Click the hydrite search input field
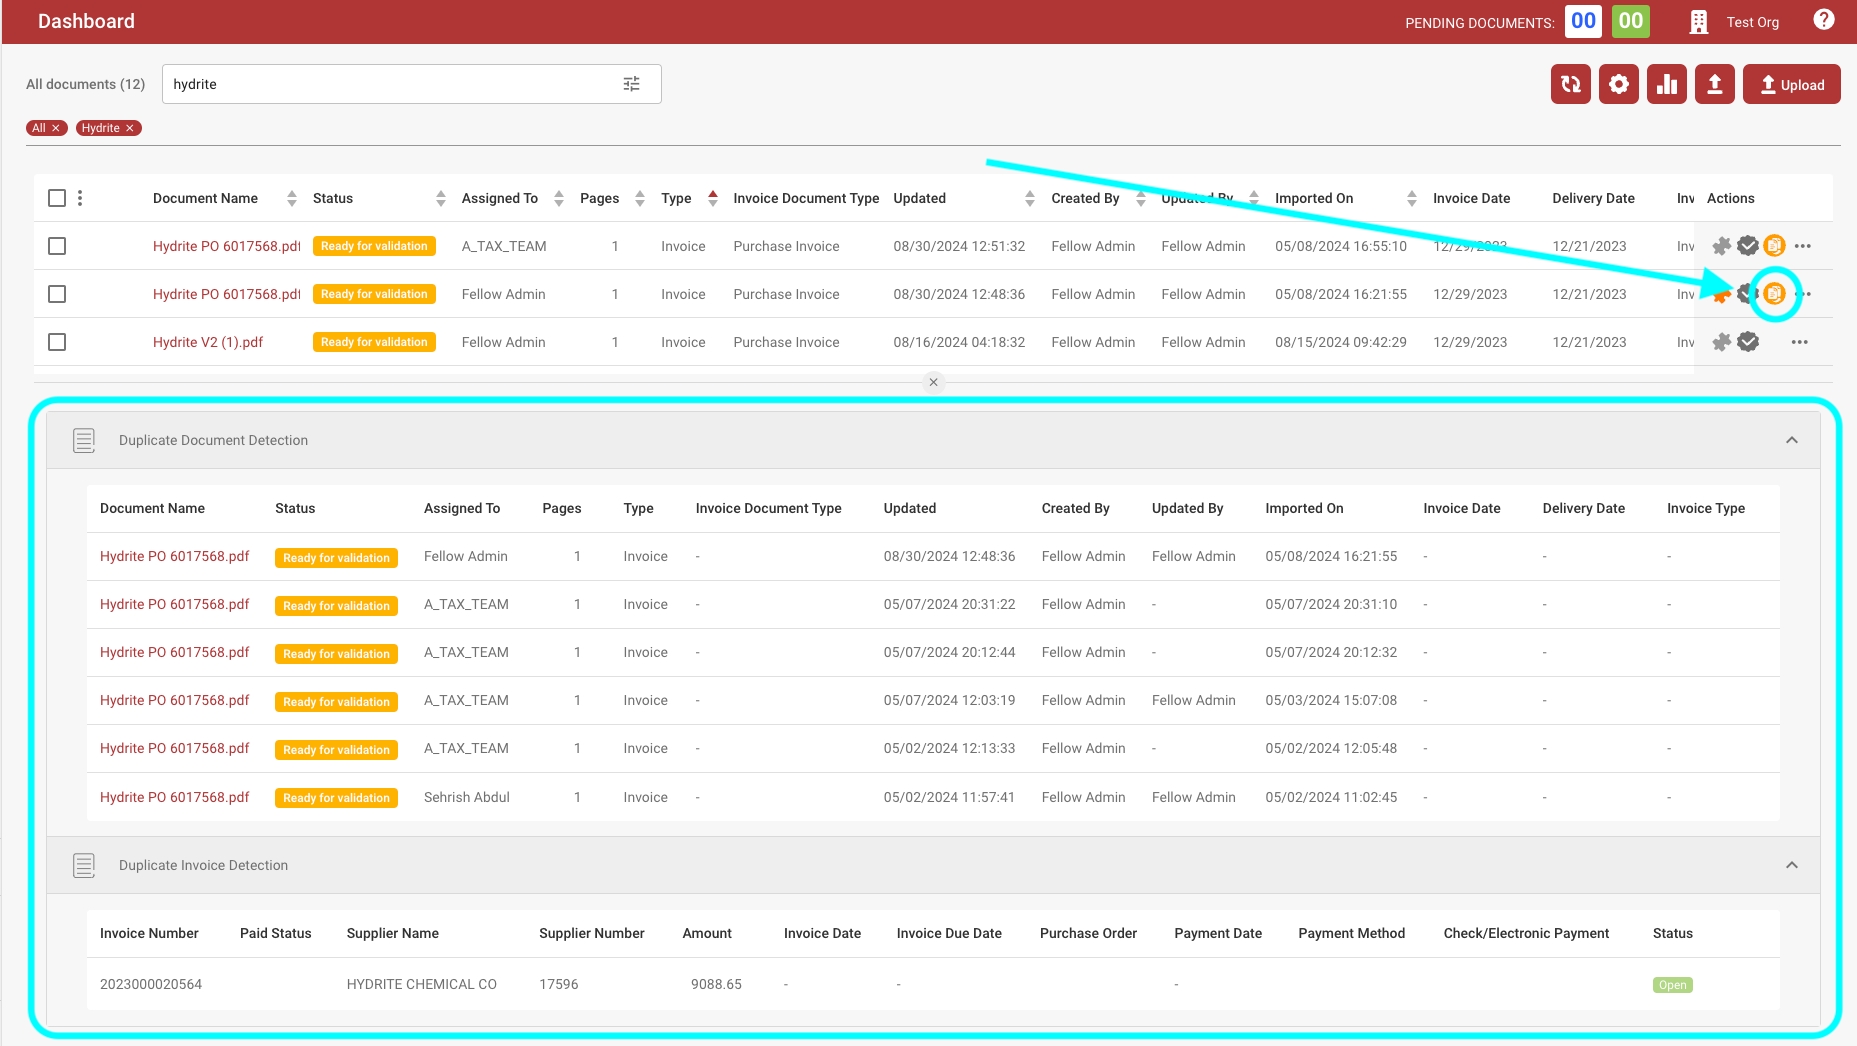The width and height of the screenshot is (1857, 1046). pos(390,84)
